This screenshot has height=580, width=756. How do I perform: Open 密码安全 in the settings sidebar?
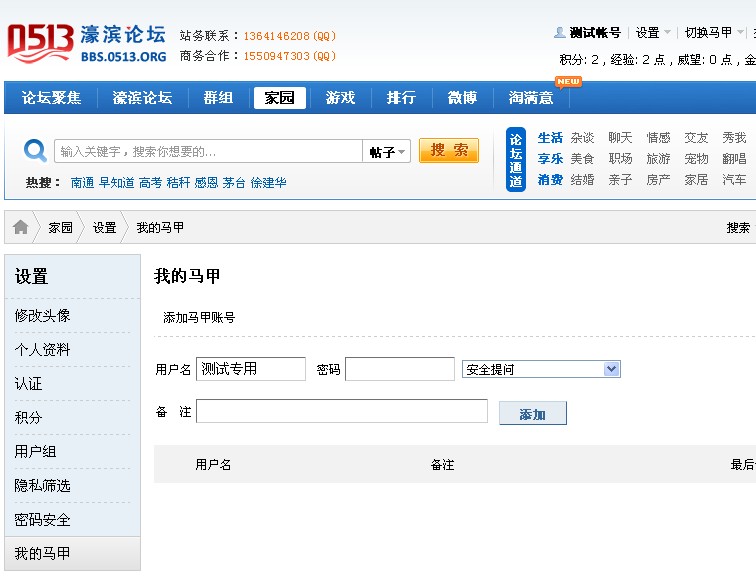(42, 520)
